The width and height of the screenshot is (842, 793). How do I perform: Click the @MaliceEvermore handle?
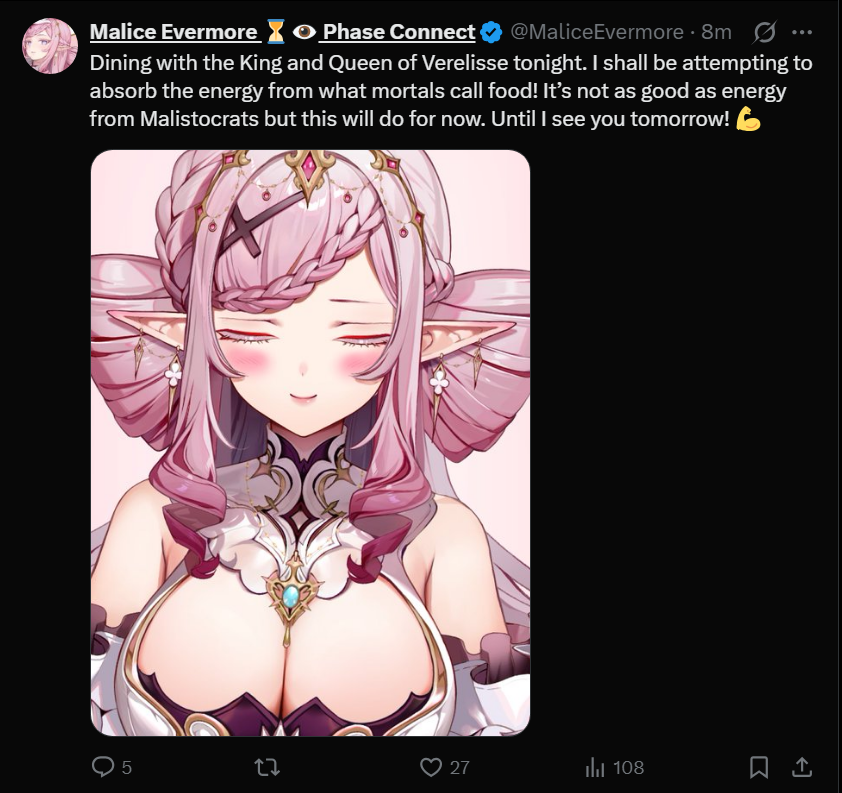(597, 32)
